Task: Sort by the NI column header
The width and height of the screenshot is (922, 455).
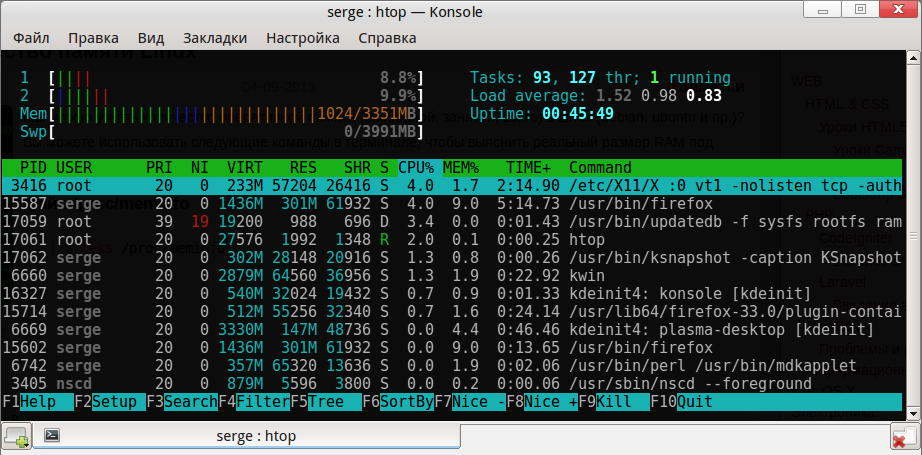Action: [200, 168]
